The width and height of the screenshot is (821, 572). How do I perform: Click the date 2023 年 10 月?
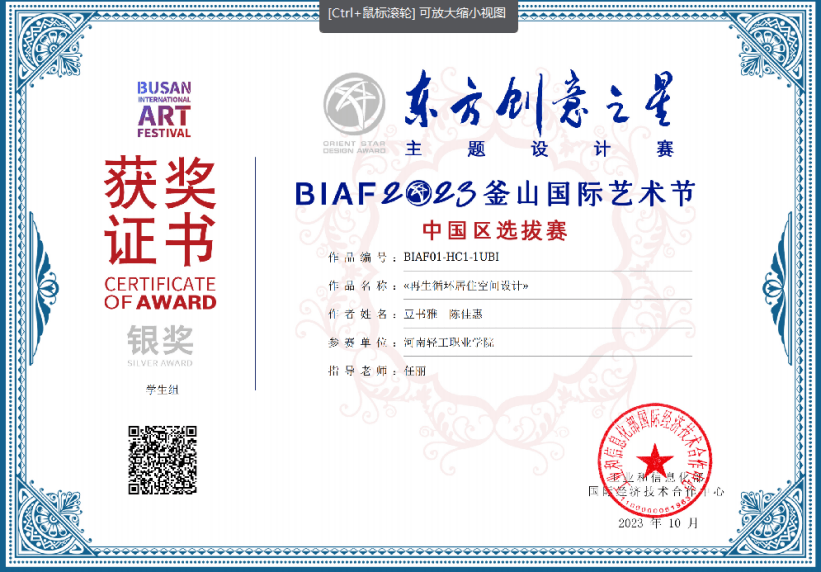pyautogui.click(x=658, y=523)
